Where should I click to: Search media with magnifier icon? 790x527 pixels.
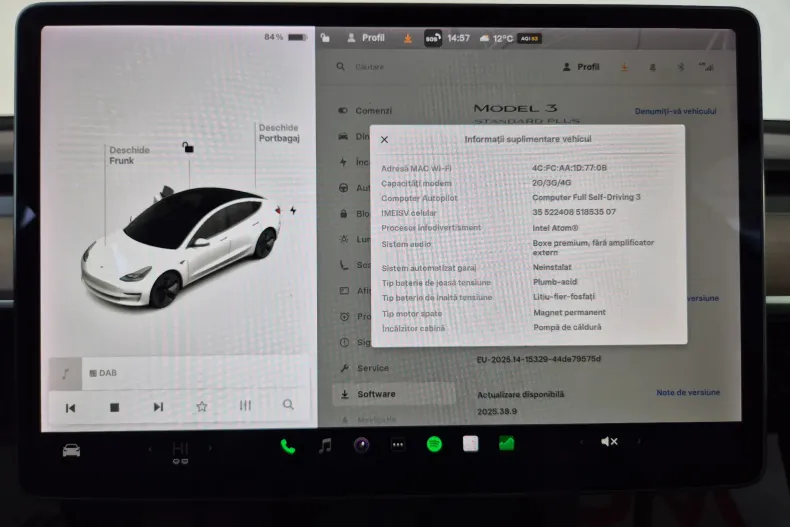[x=288, y=405]
